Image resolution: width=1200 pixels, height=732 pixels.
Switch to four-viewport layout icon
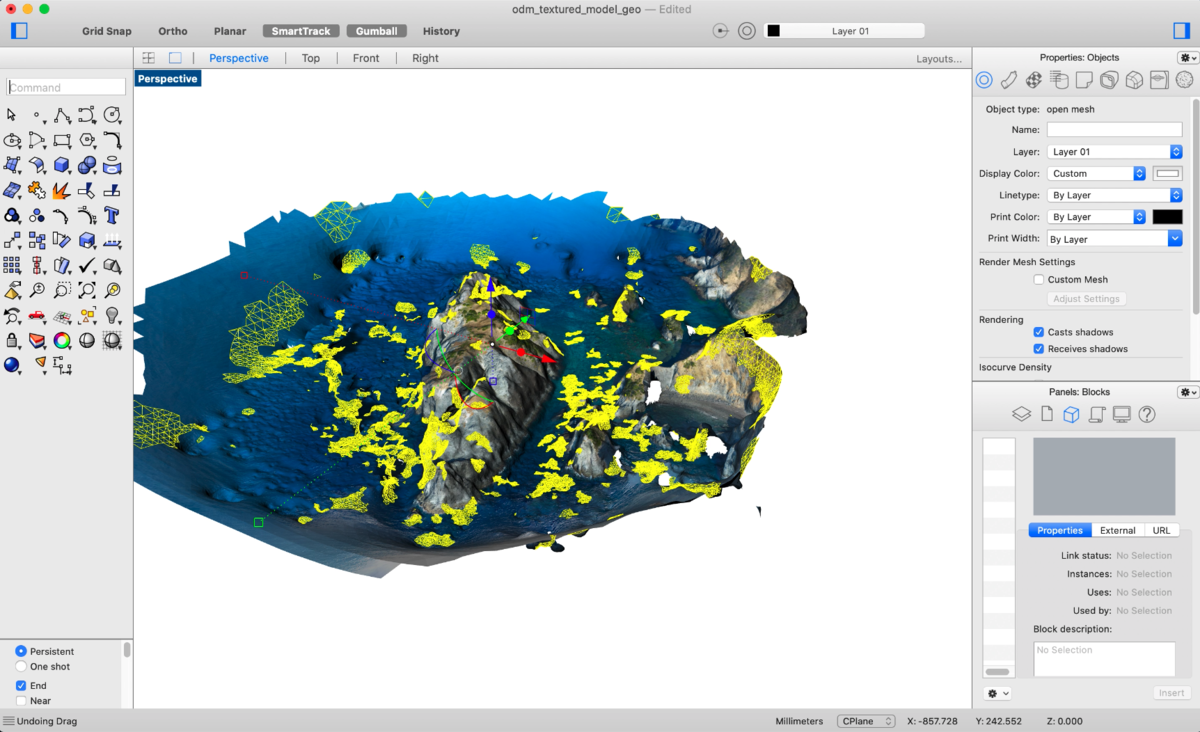(148, 58)
